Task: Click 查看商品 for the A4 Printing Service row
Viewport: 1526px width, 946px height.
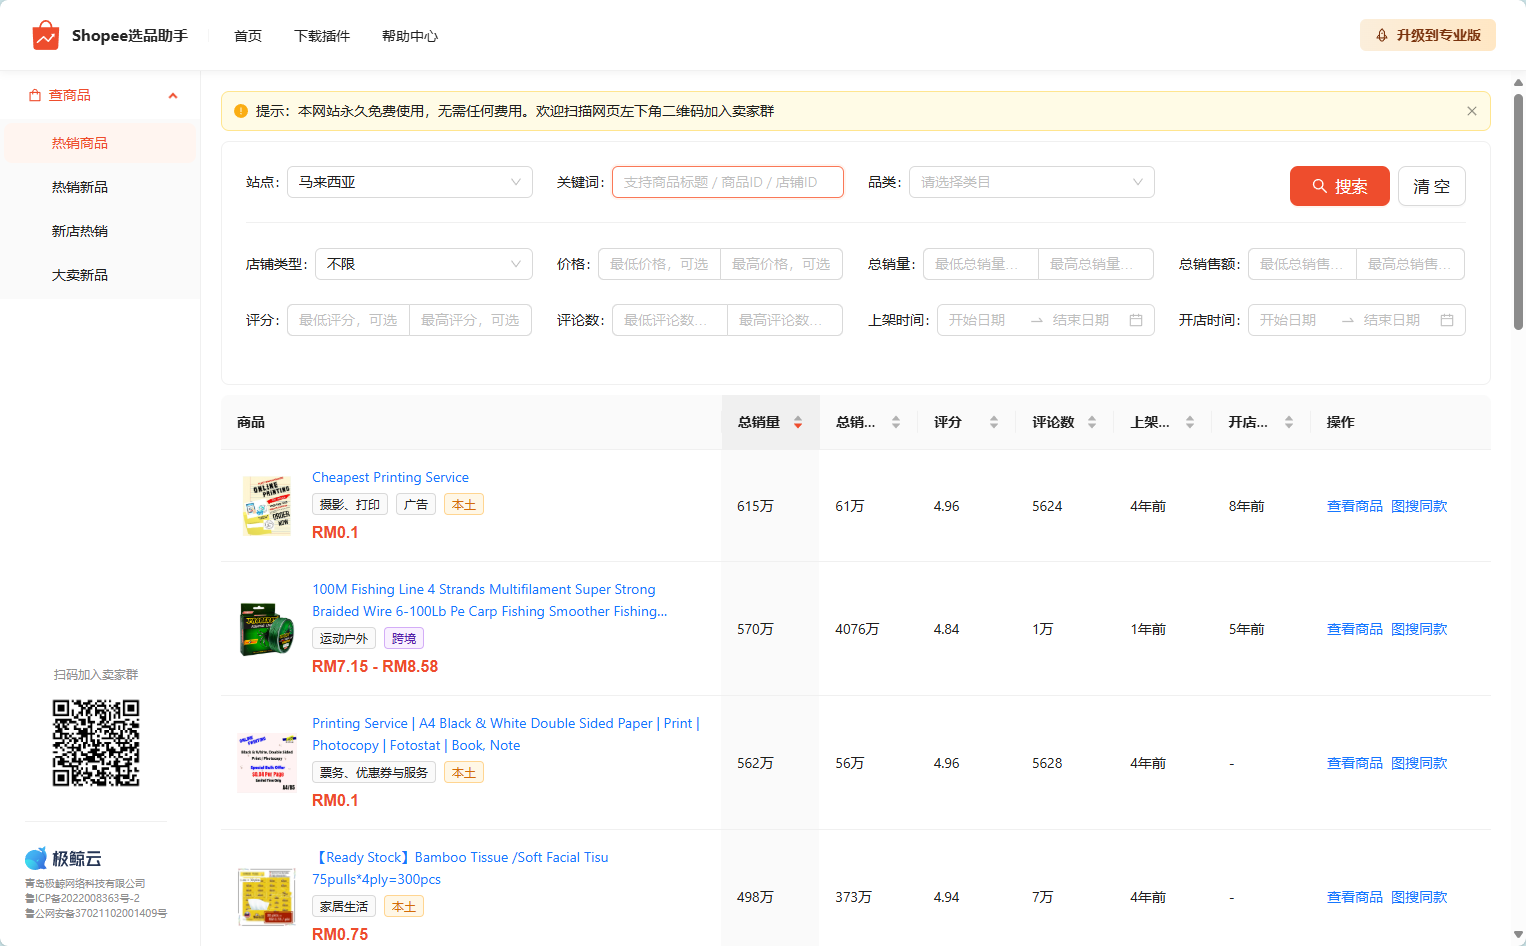Action: [x=1355, y=763]
